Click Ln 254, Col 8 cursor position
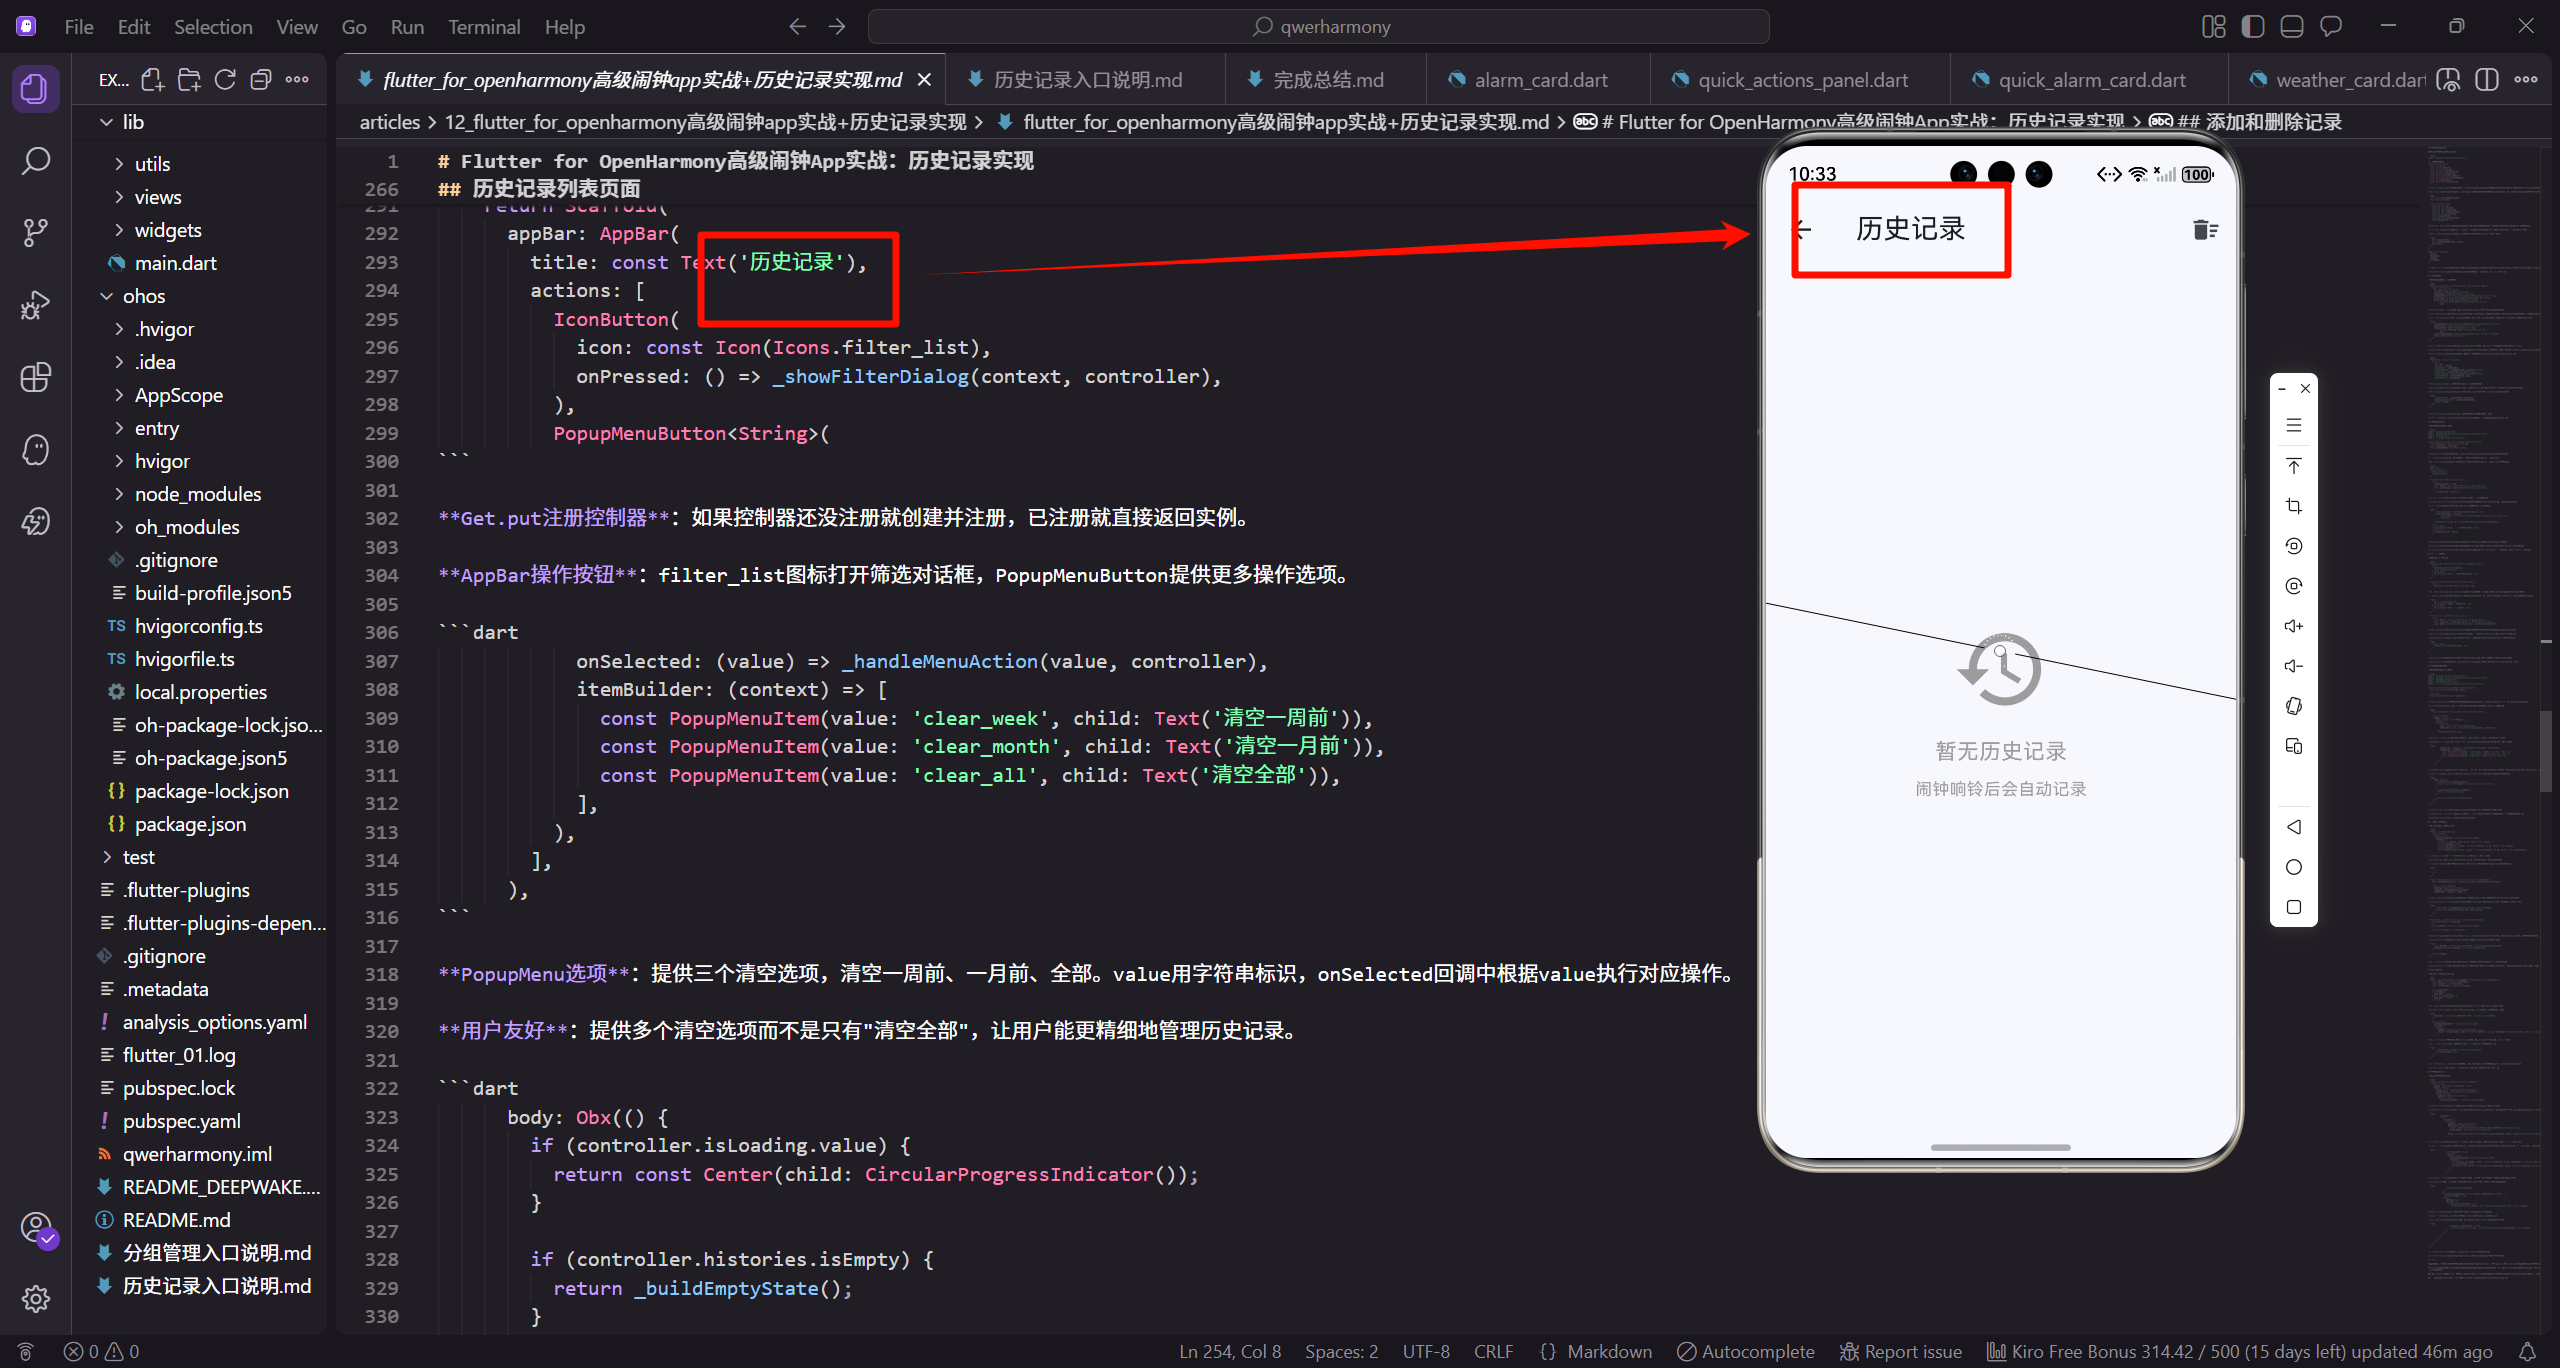Viewport: 2560px width, 1368px height. [x=1230, y=1352]
